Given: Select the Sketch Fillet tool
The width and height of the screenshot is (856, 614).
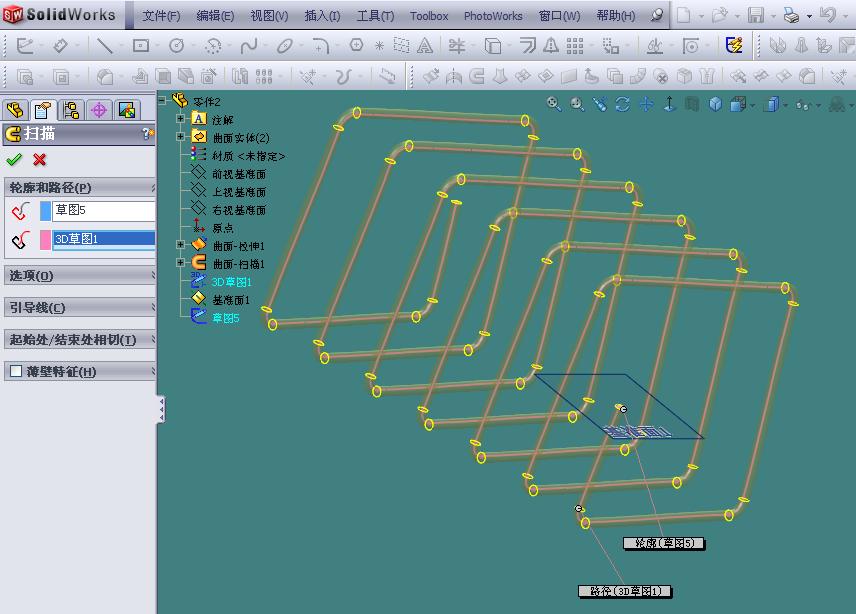Looking at the screenshot, I should [320, 46].
